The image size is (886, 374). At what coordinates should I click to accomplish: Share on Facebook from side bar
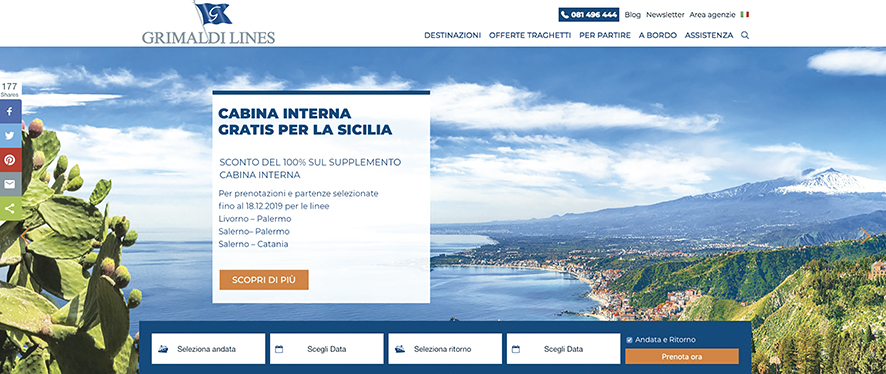pos(10,111)
